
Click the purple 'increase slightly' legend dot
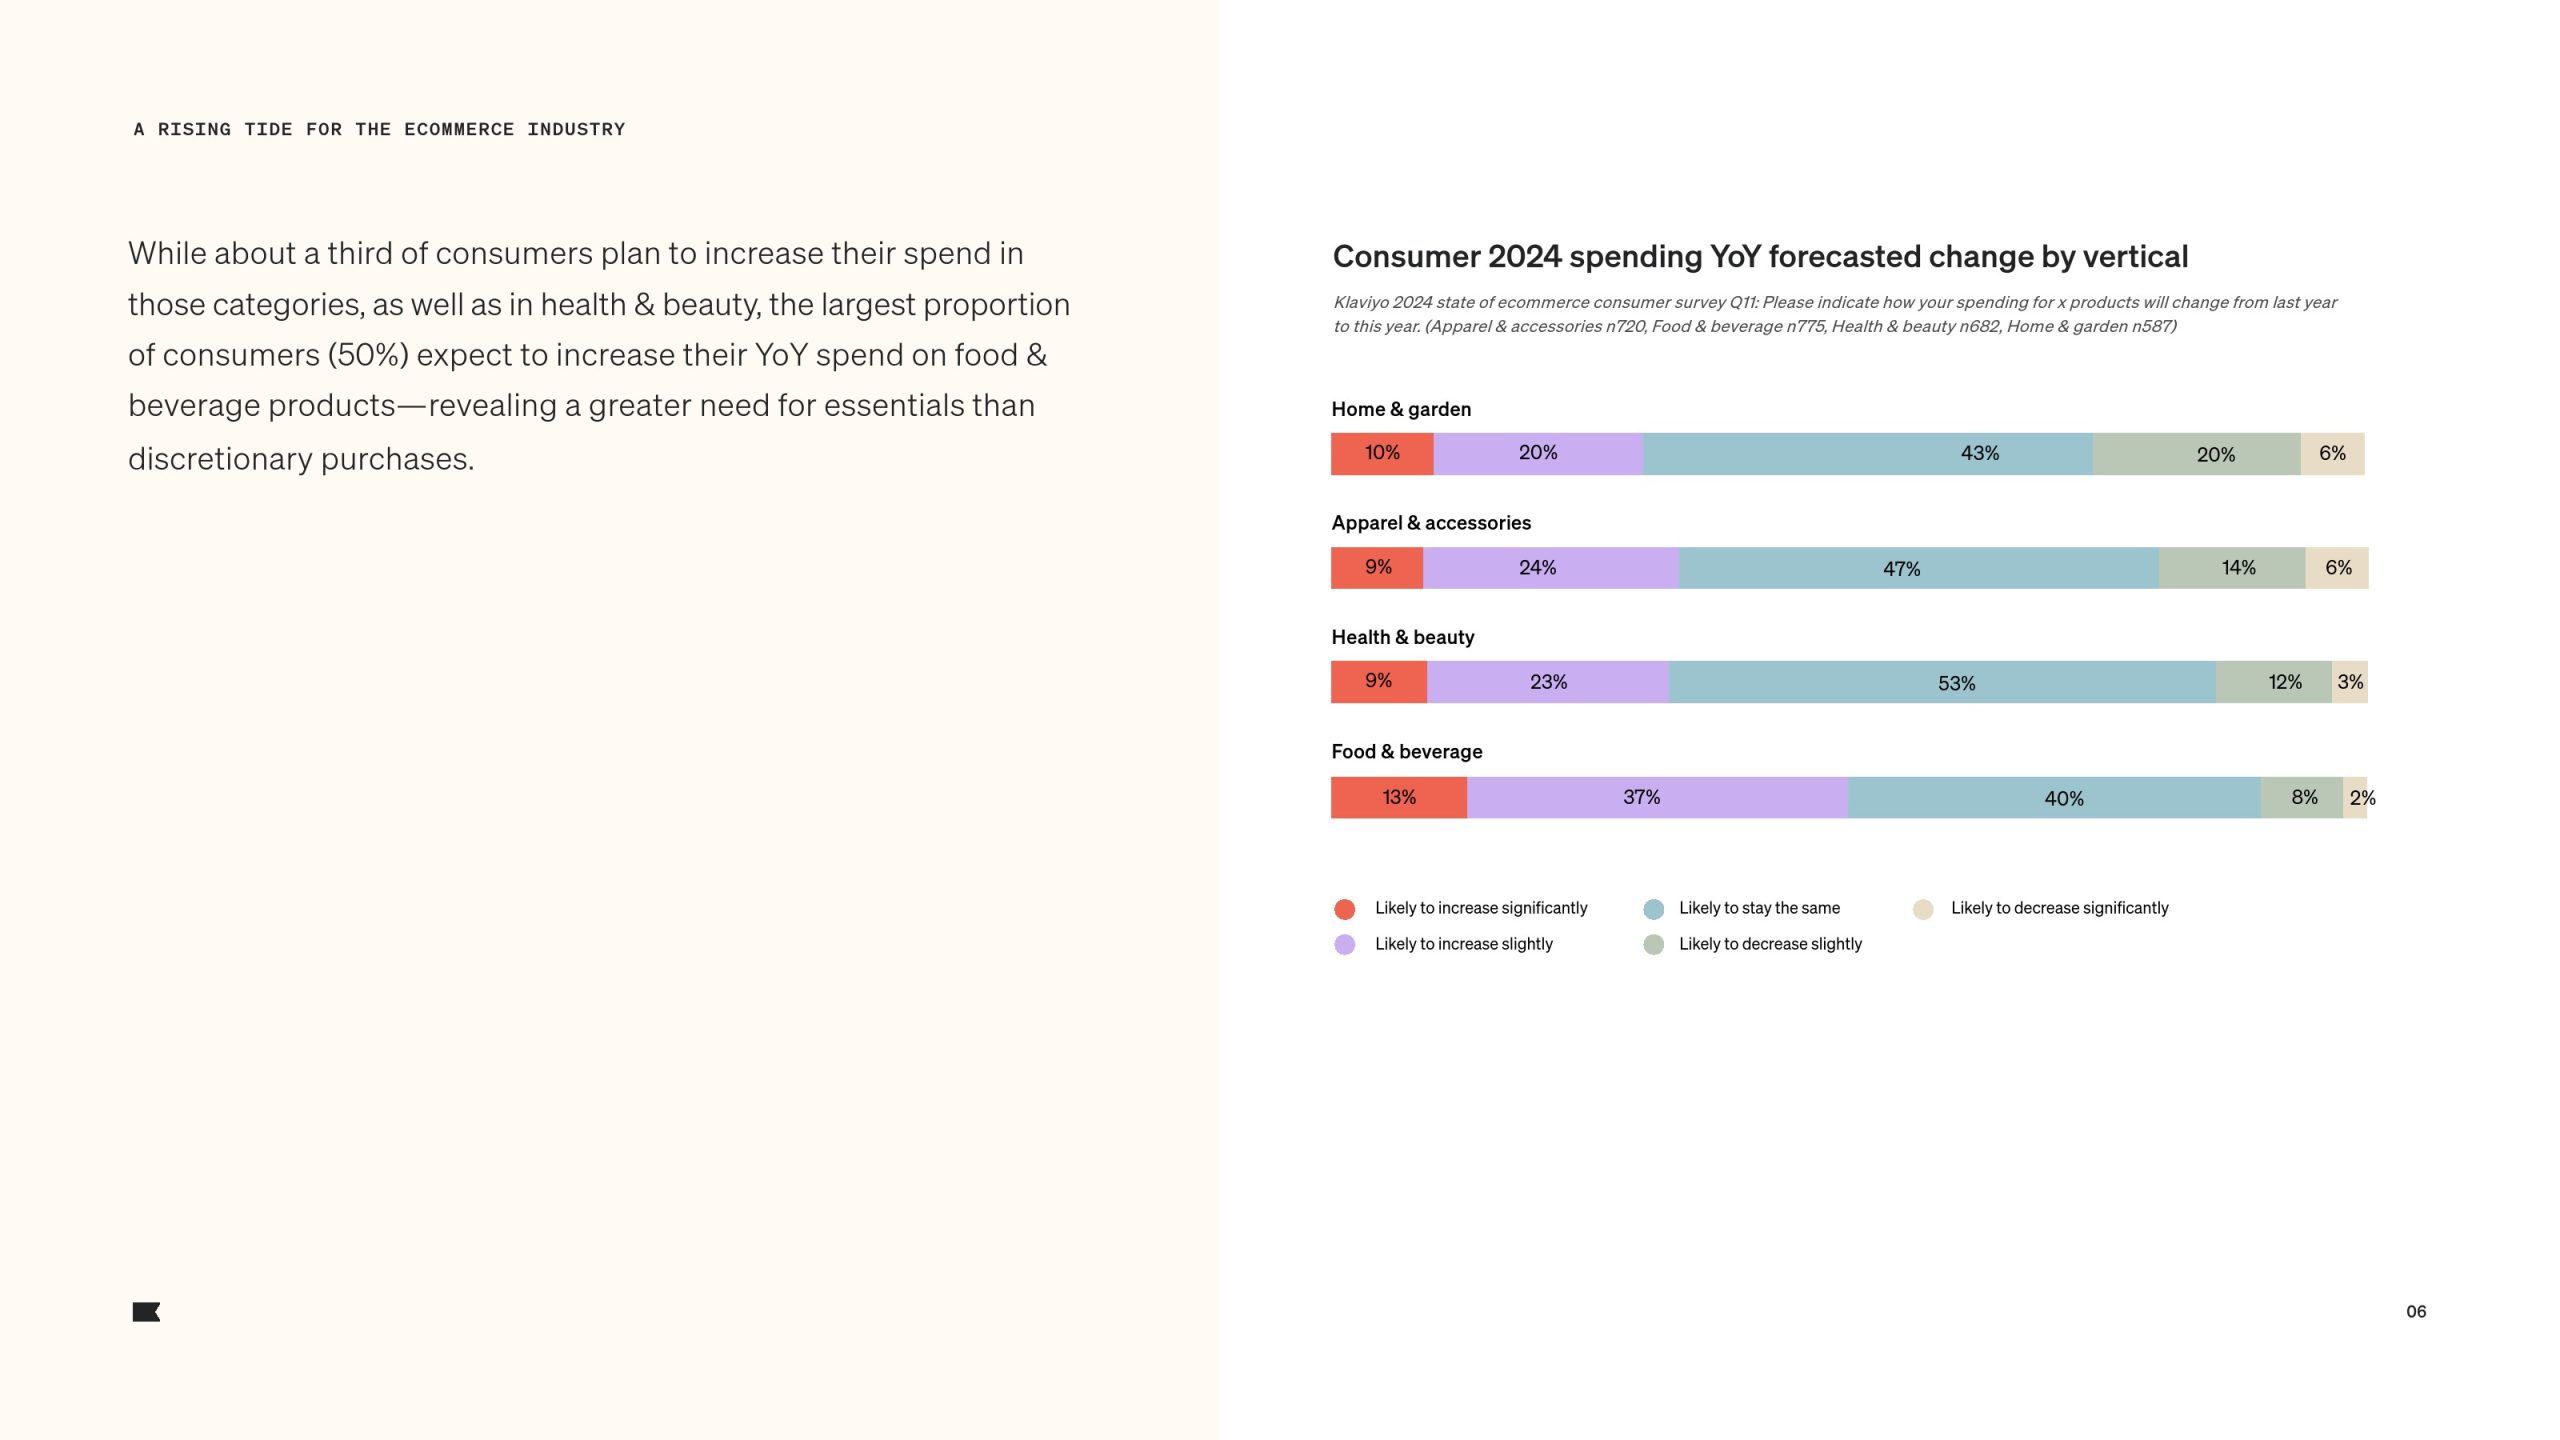click(x=1344, y=944)
